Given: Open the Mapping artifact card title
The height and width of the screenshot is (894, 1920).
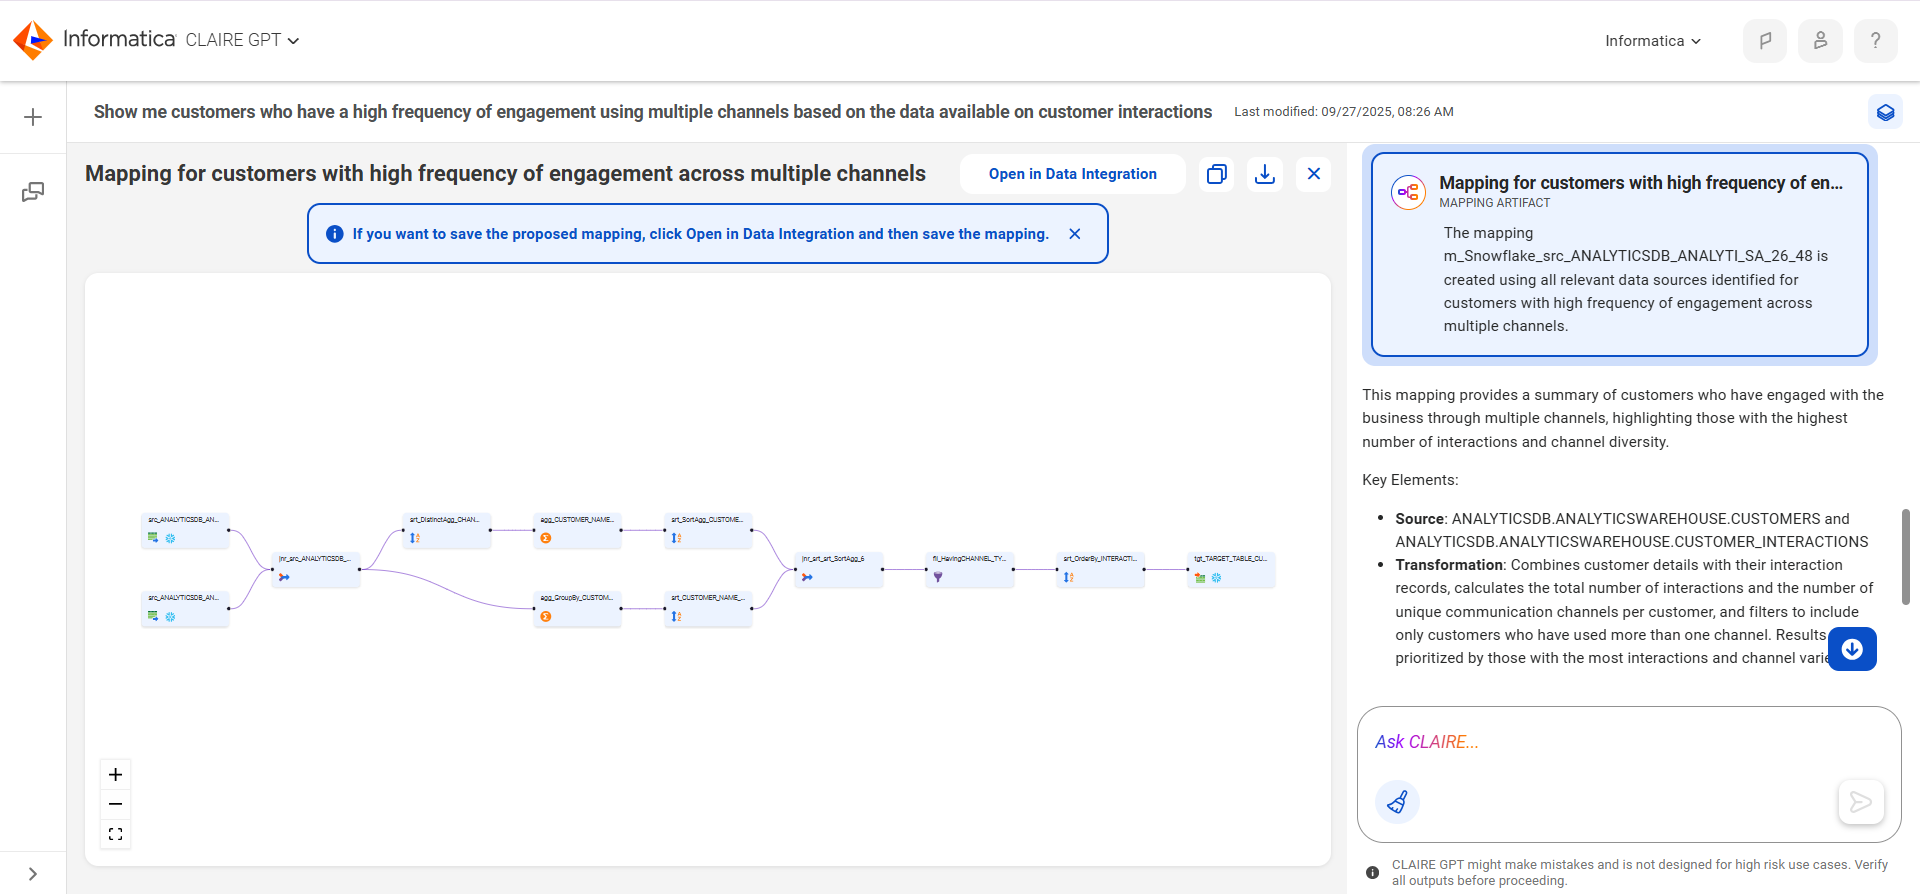Looking at the screenshot, I should 1641,183.
